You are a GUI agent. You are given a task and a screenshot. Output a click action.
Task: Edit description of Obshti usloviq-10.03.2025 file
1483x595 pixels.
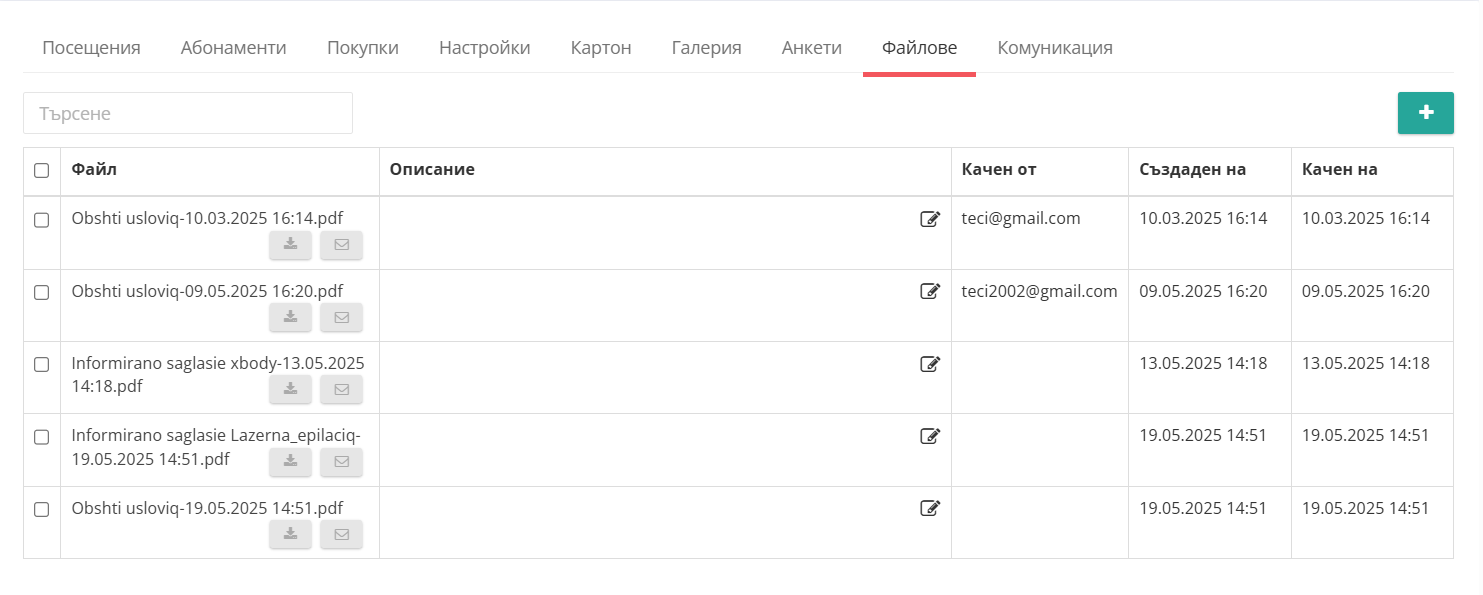click(x=930, y=219)
